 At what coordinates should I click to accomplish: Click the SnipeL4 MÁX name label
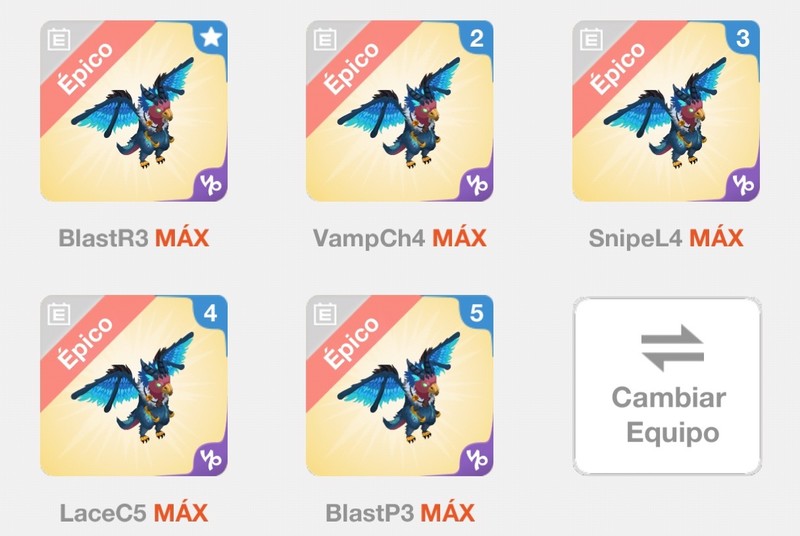coord(666,238)
